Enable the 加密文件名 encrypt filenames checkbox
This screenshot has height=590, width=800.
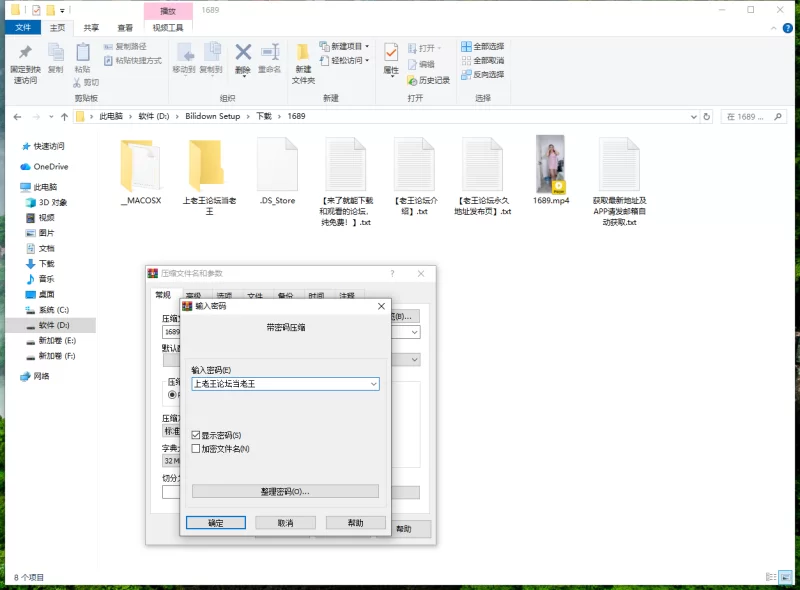tap(195, 447)
